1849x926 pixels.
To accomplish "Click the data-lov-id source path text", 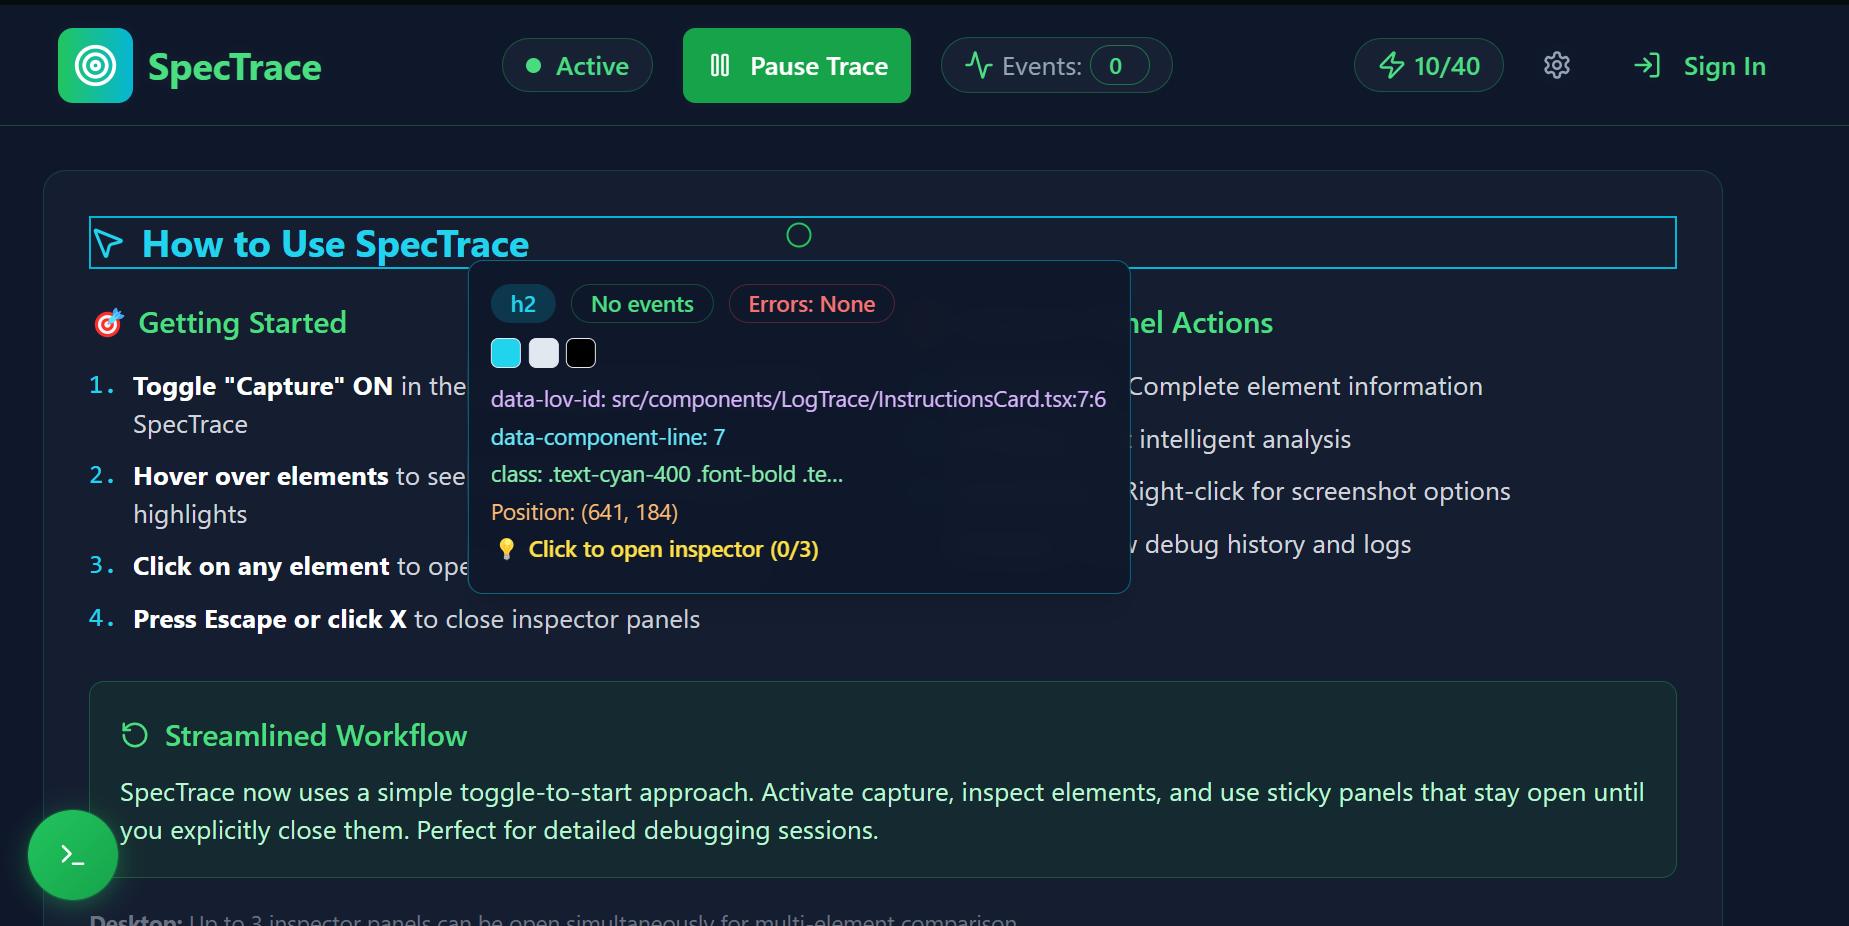I will pos(798,399).
